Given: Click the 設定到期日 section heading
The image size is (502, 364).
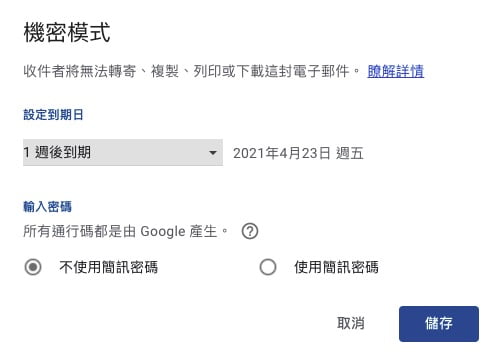Looking at the screenshot, I should coord(53,115).
